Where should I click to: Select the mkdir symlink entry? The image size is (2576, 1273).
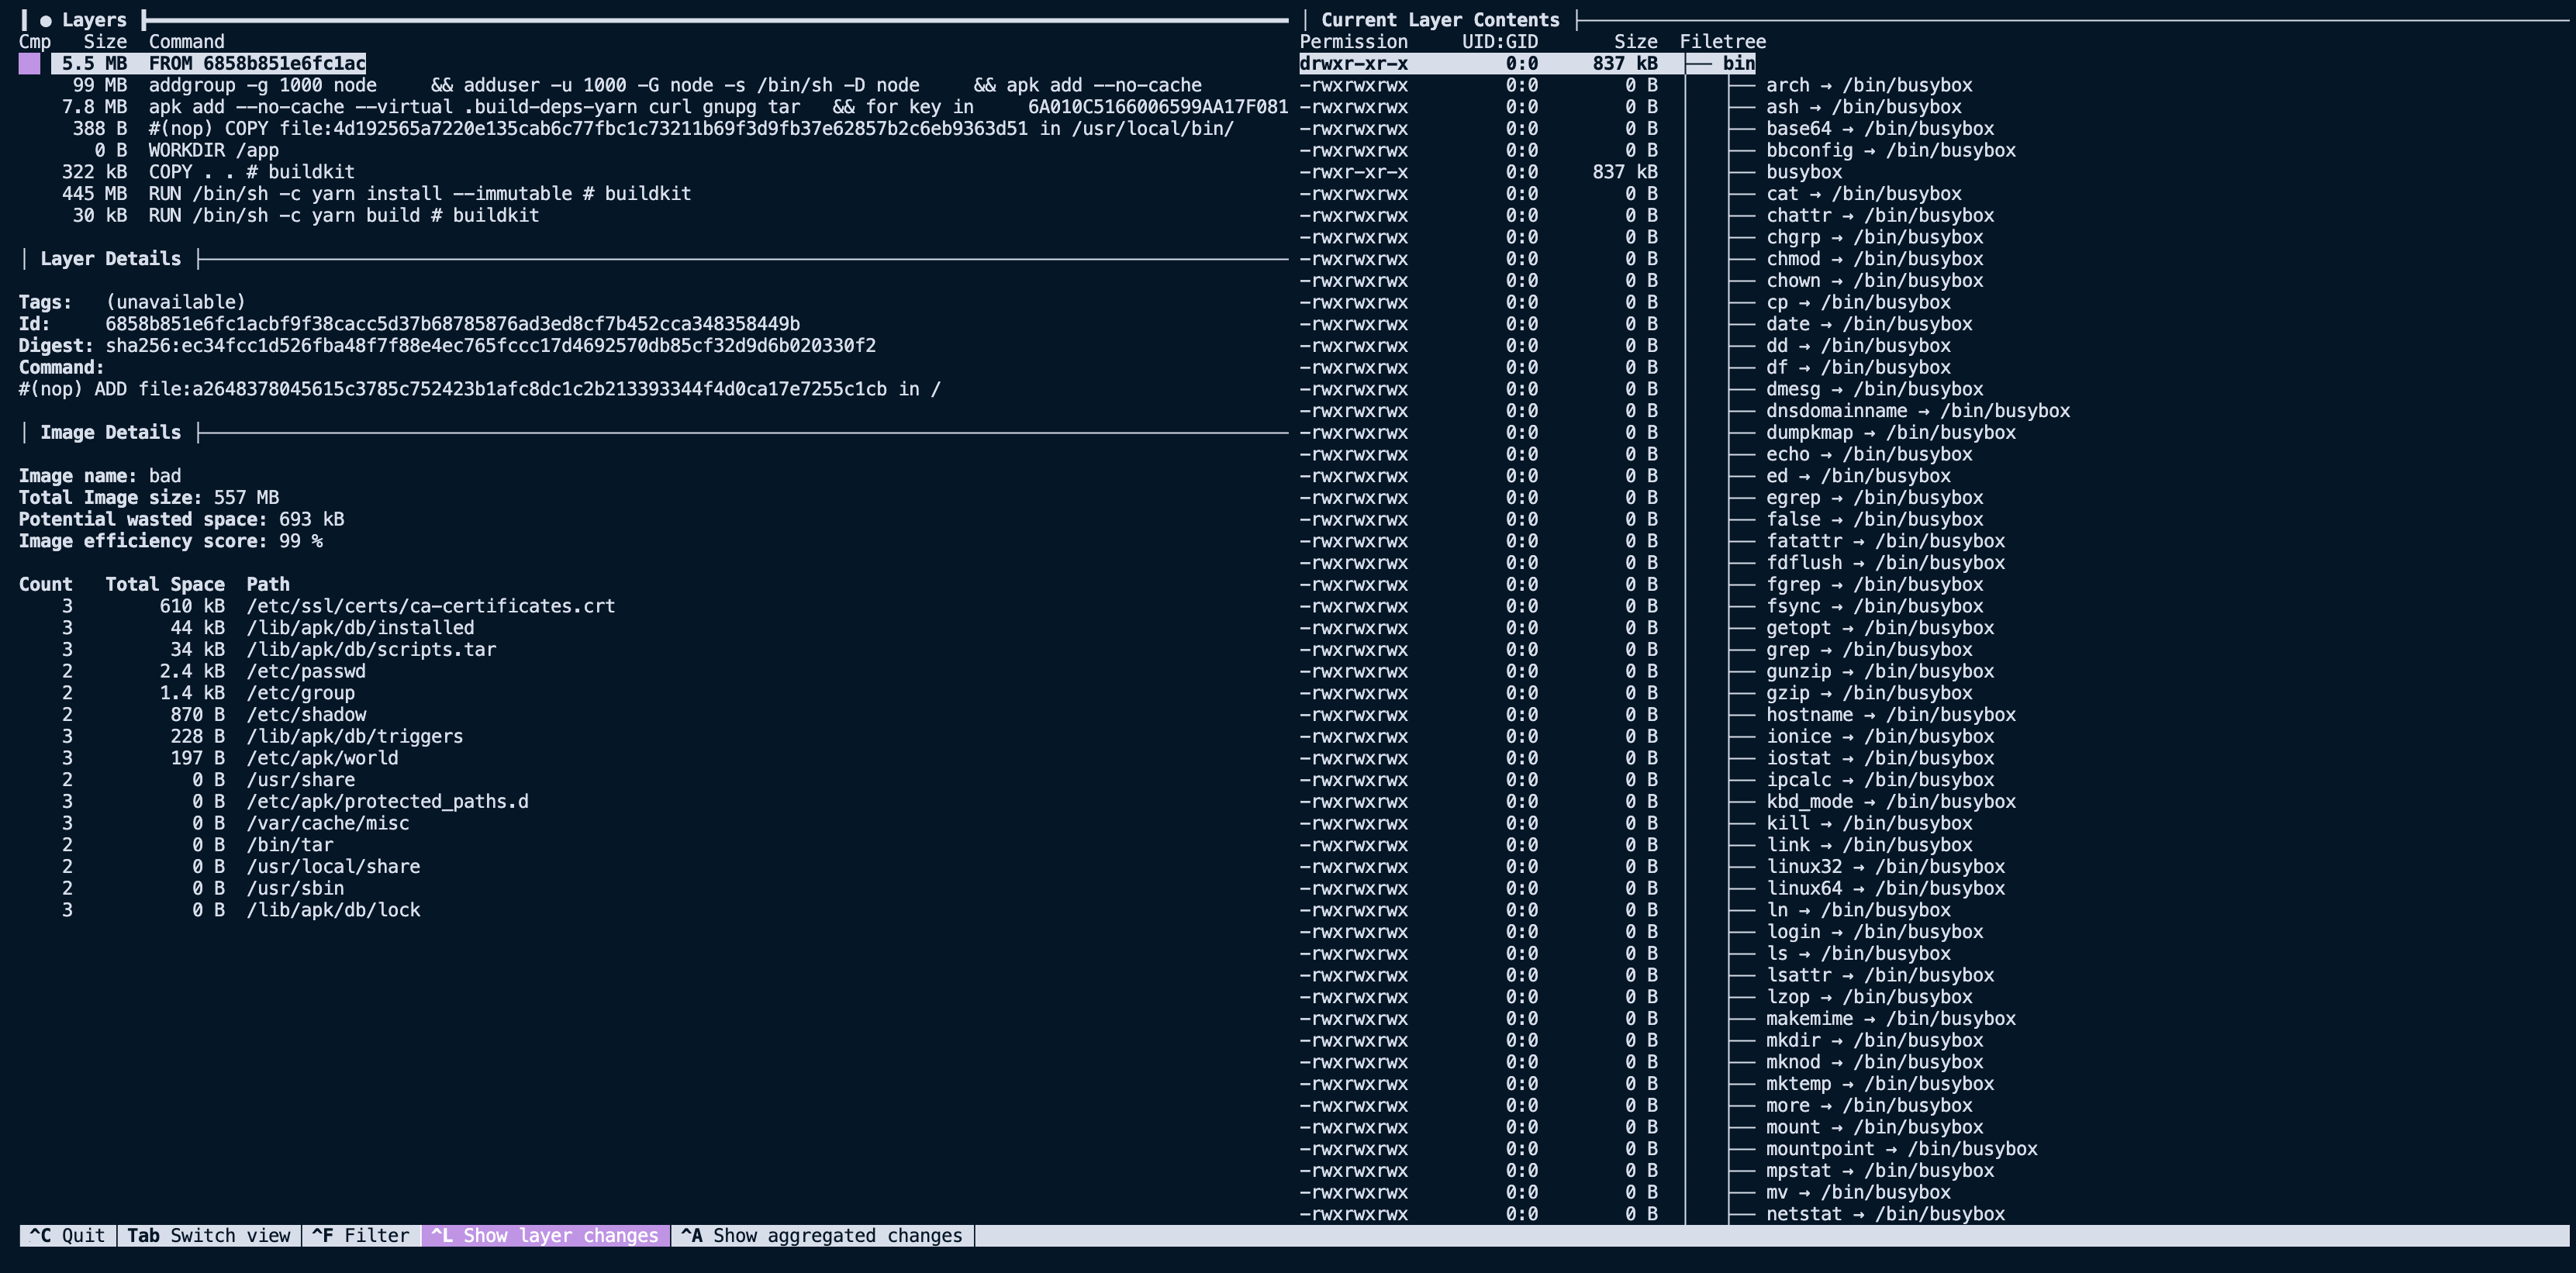(x=1873, y=1040)
